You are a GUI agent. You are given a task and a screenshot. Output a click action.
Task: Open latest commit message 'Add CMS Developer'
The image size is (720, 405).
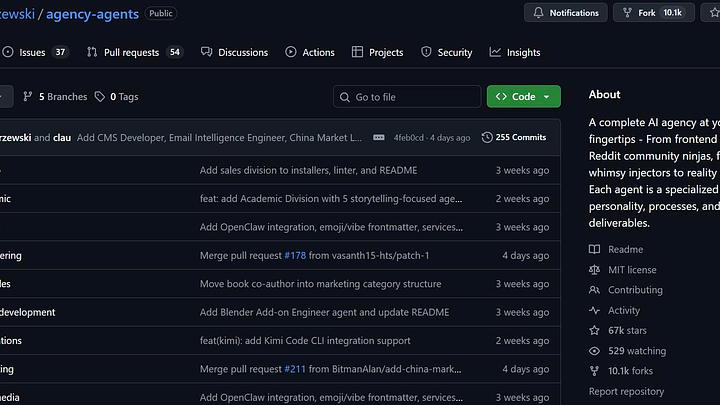tap(219, 138)
